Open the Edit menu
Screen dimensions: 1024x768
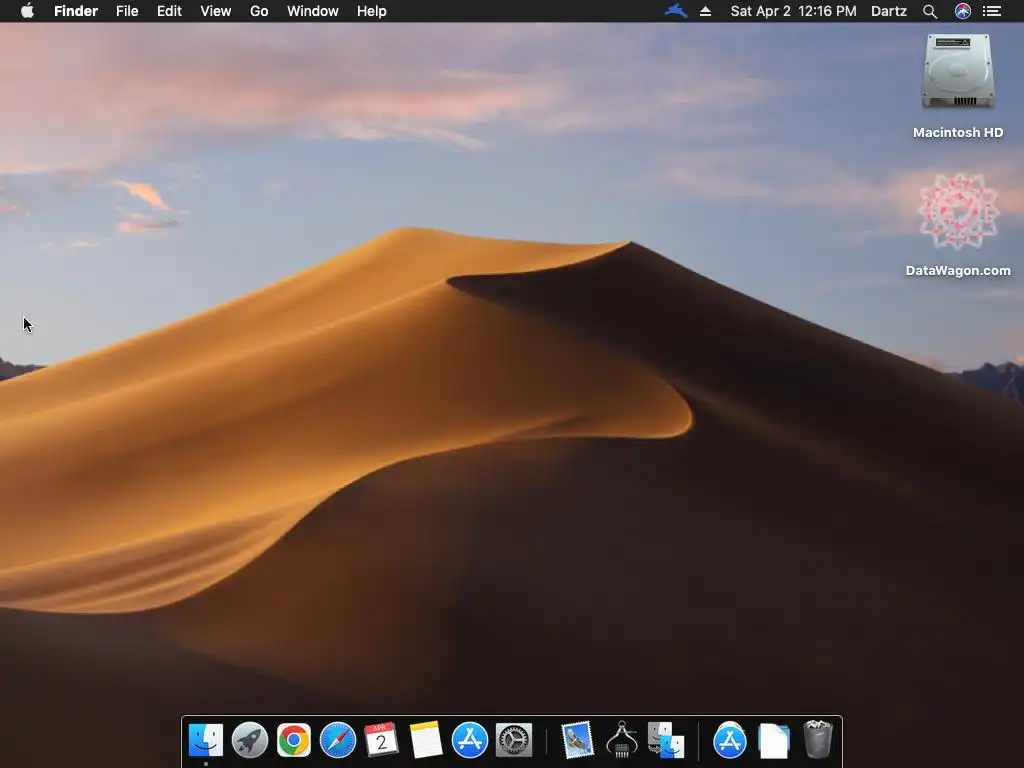click(x=169, y=11)
